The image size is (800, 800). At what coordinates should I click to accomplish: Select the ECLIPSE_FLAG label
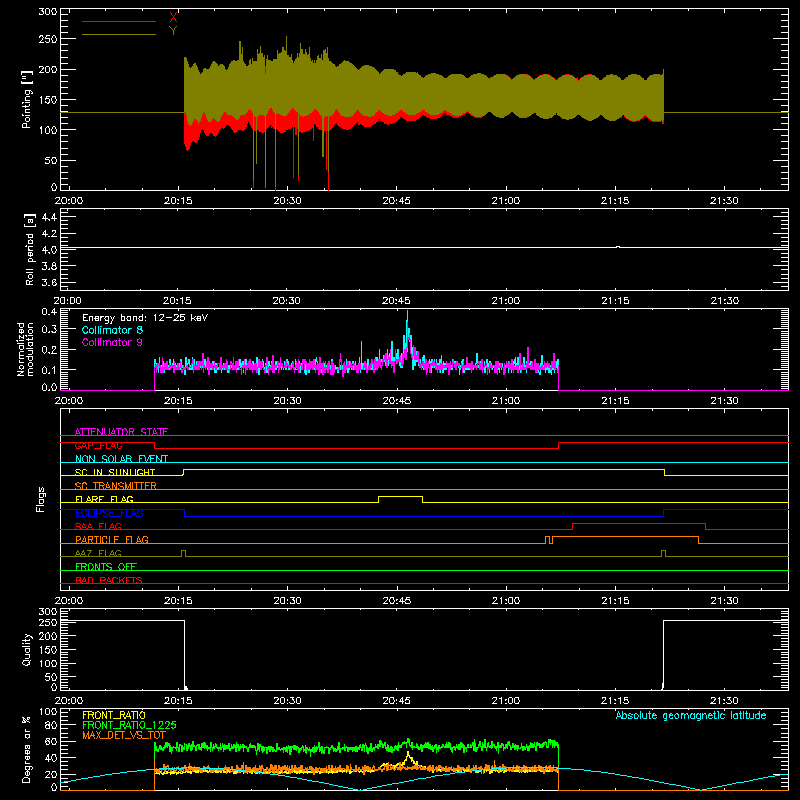(109, 513)
